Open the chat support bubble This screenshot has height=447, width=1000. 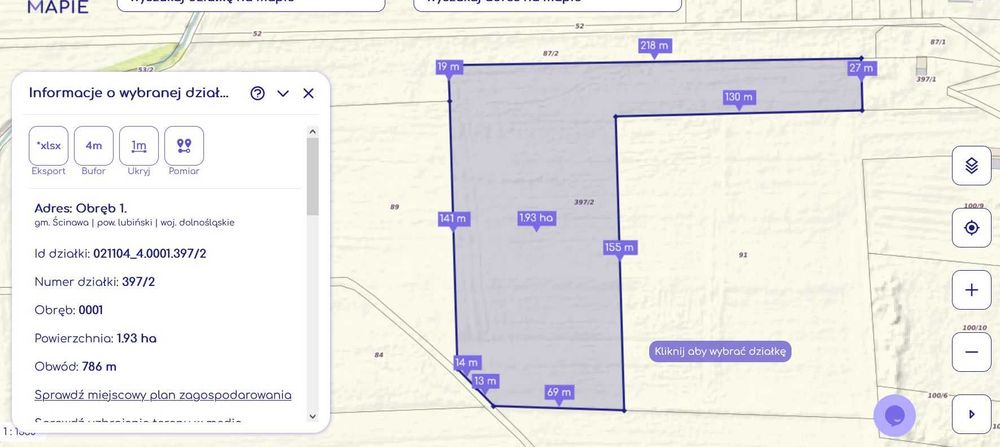tap(895, 416)
